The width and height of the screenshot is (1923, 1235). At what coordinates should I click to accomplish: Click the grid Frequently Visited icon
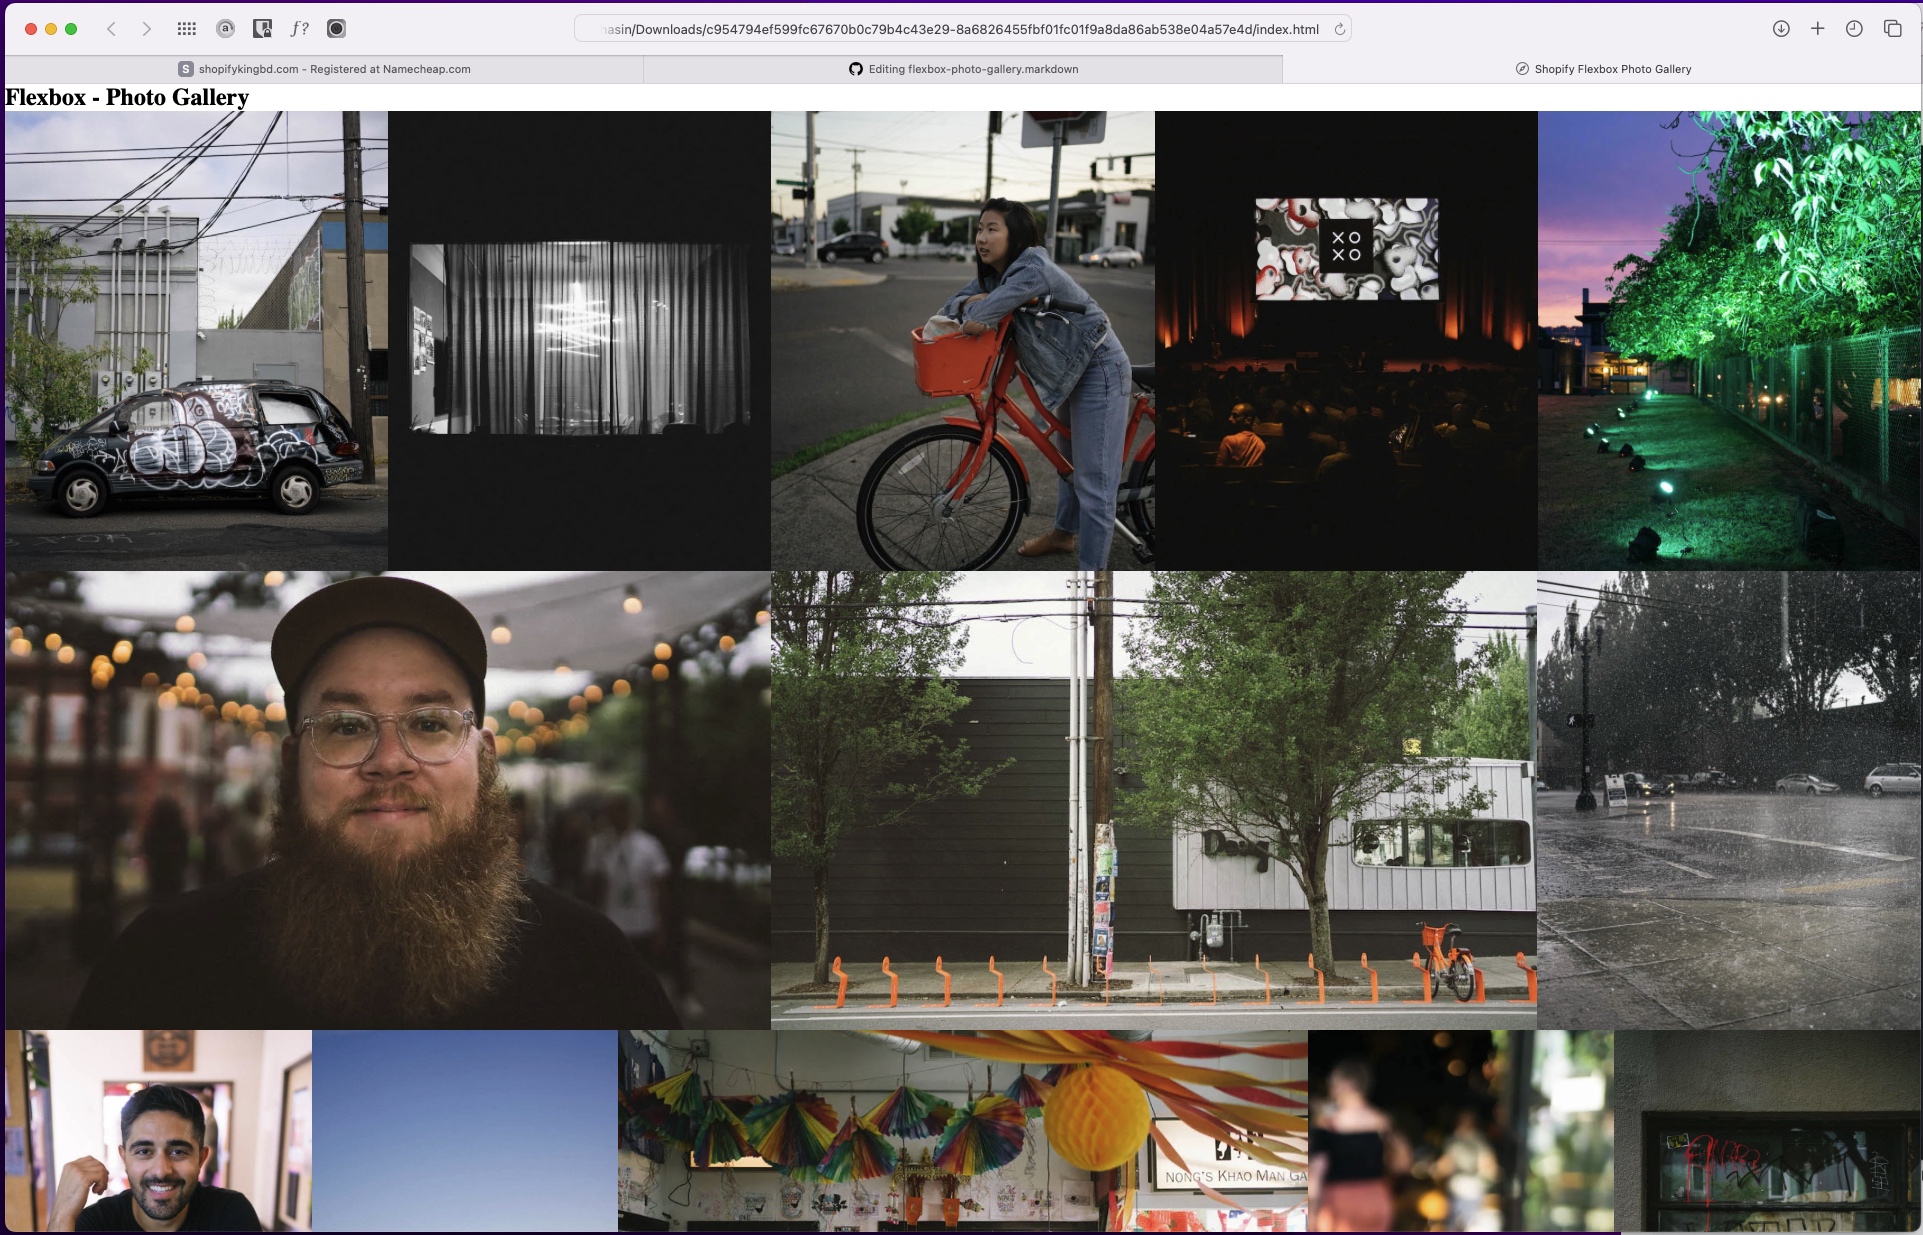click(x=186, y=29)
